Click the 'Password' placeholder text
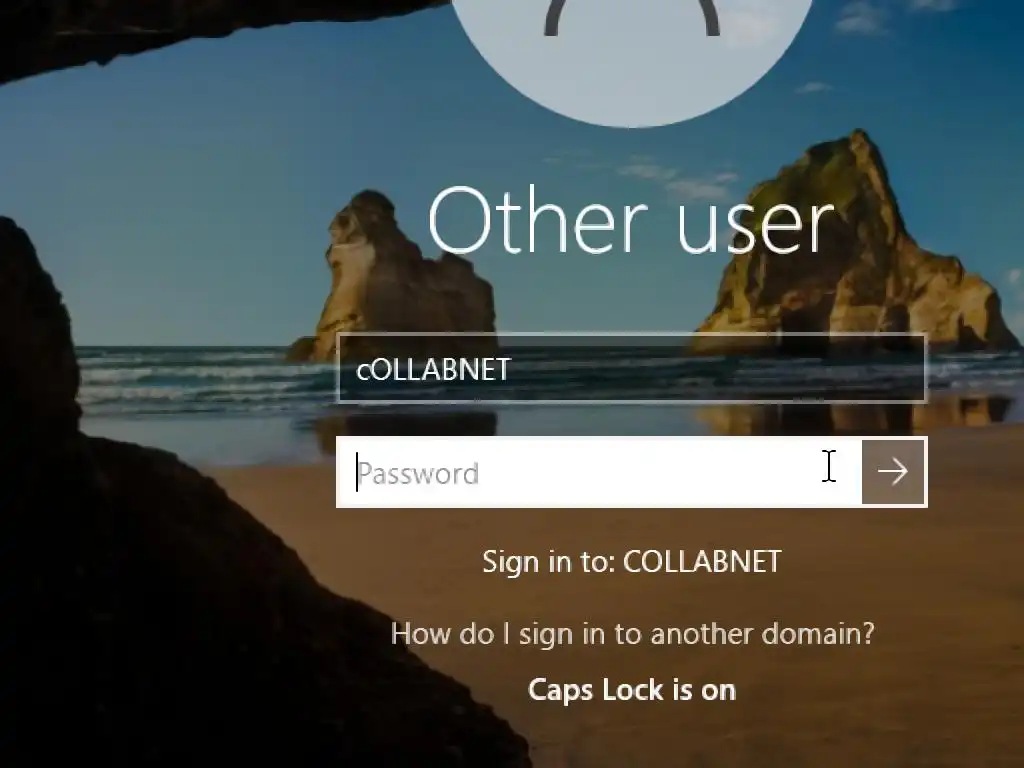This screenshot has width=1024, height=768. pyautogui.click(x=418, y=473)
